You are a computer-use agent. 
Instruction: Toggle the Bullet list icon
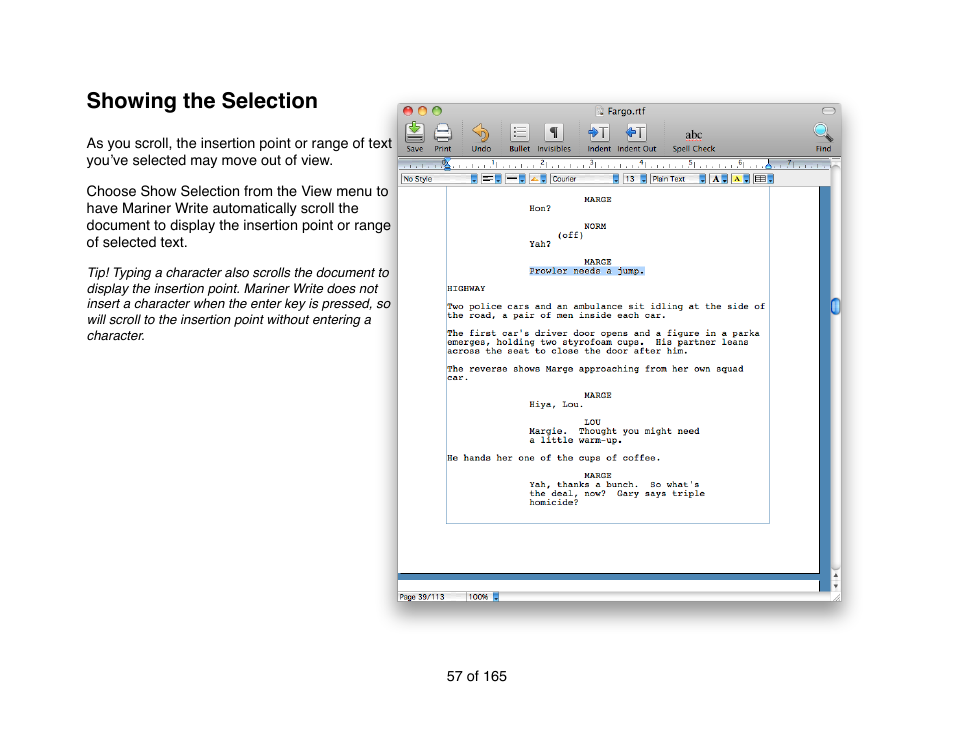520,133
